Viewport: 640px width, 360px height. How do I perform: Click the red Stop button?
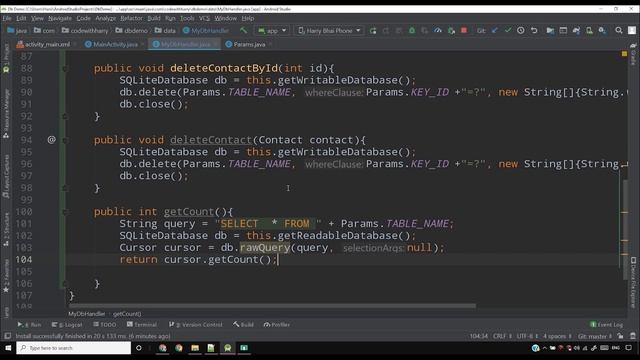click(x=464, y=31)
